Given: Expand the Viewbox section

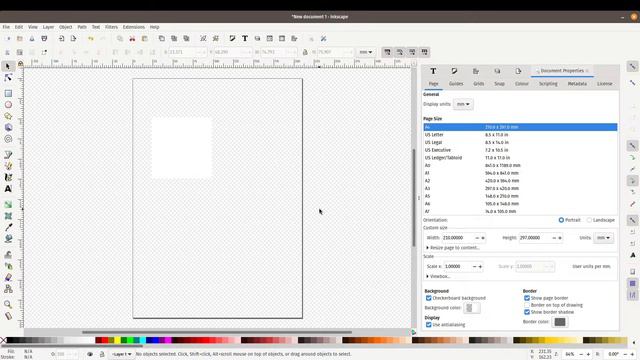Looking at the screenshot, I should 438,276.
